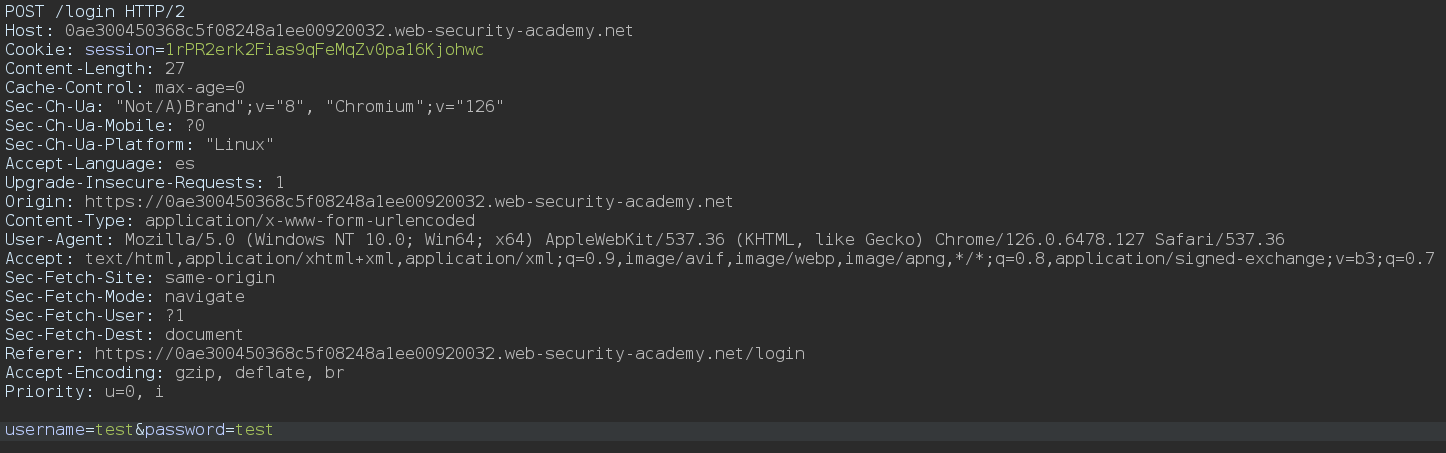
Task: Click the Referer login URL
Action: 449,354
